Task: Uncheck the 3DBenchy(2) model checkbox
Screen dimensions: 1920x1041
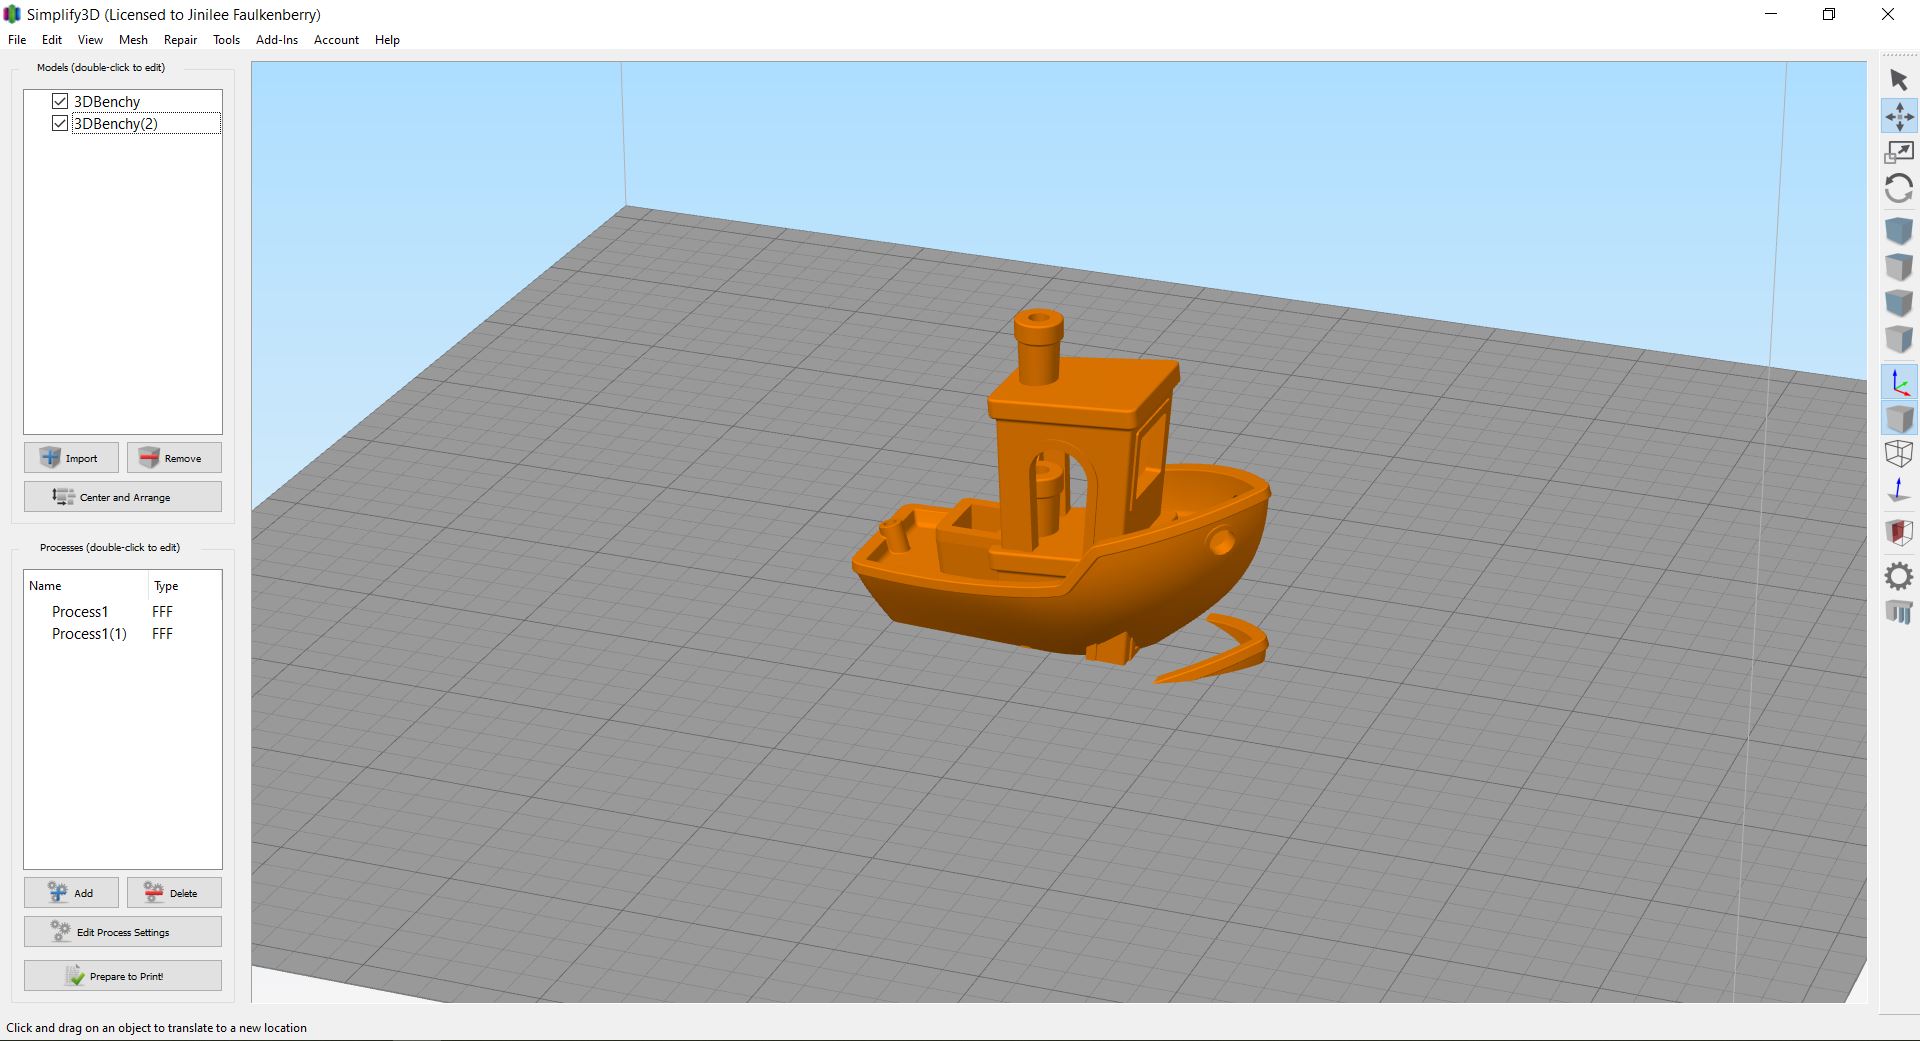Action: 60,123
